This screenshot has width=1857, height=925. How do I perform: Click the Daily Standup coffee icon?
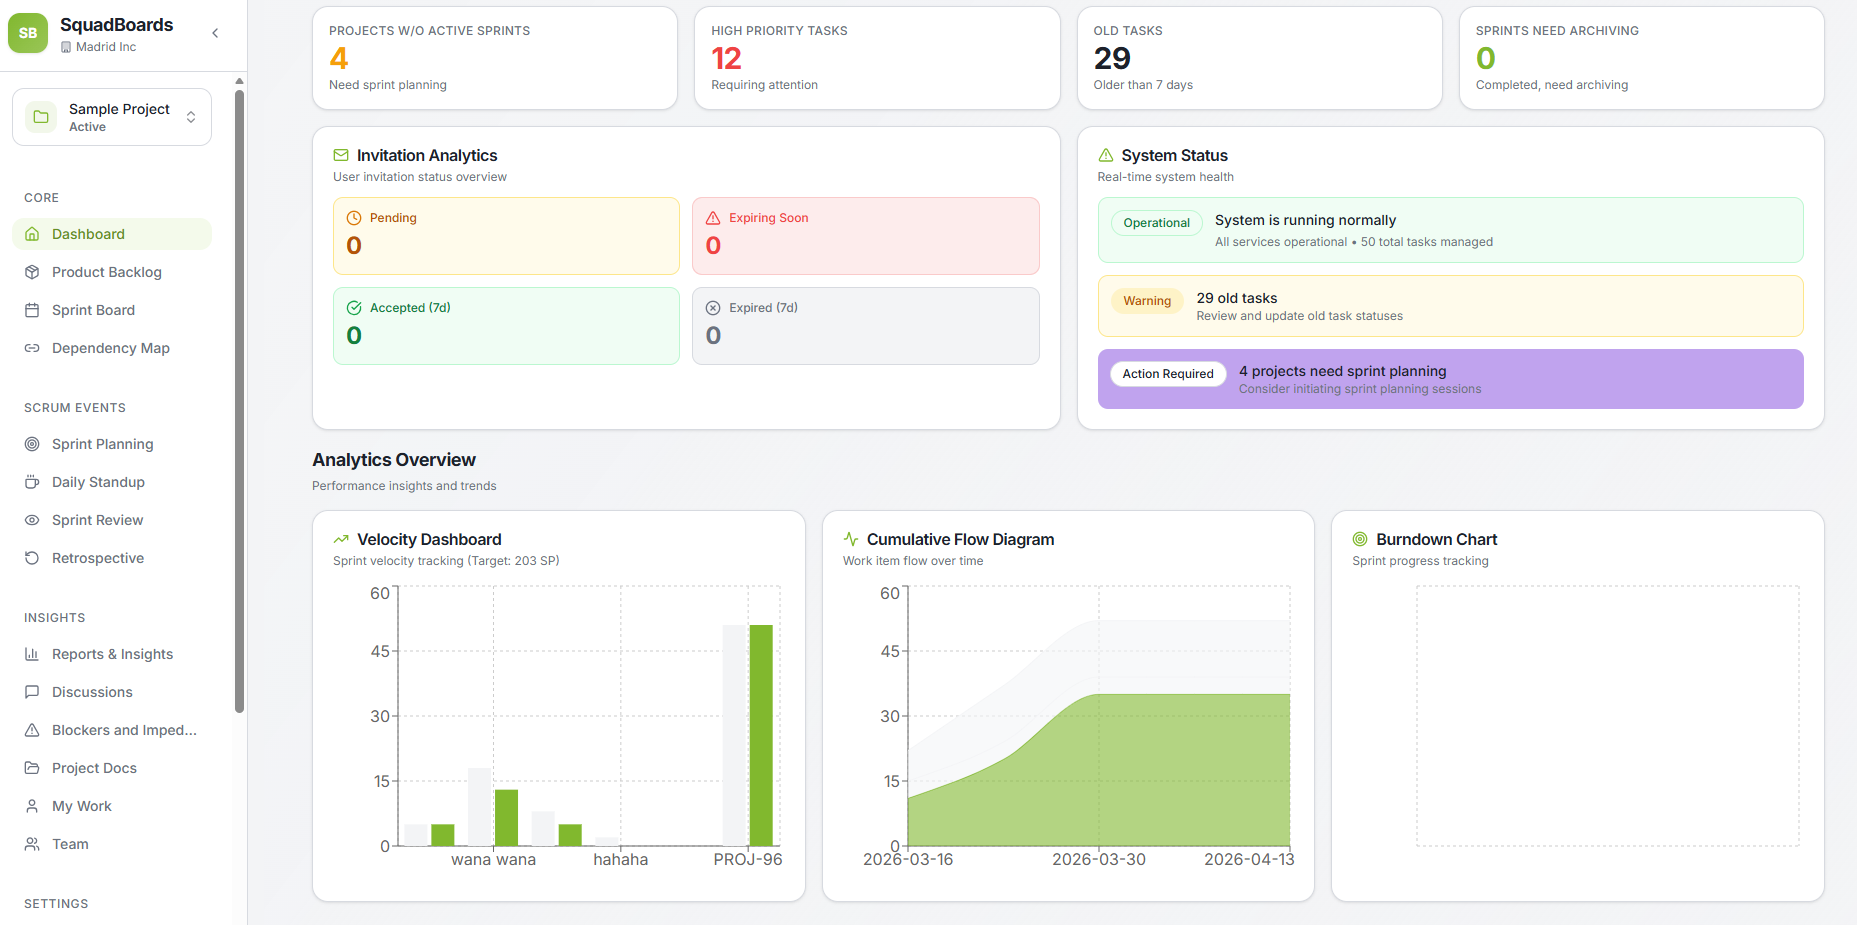(32, 482)
